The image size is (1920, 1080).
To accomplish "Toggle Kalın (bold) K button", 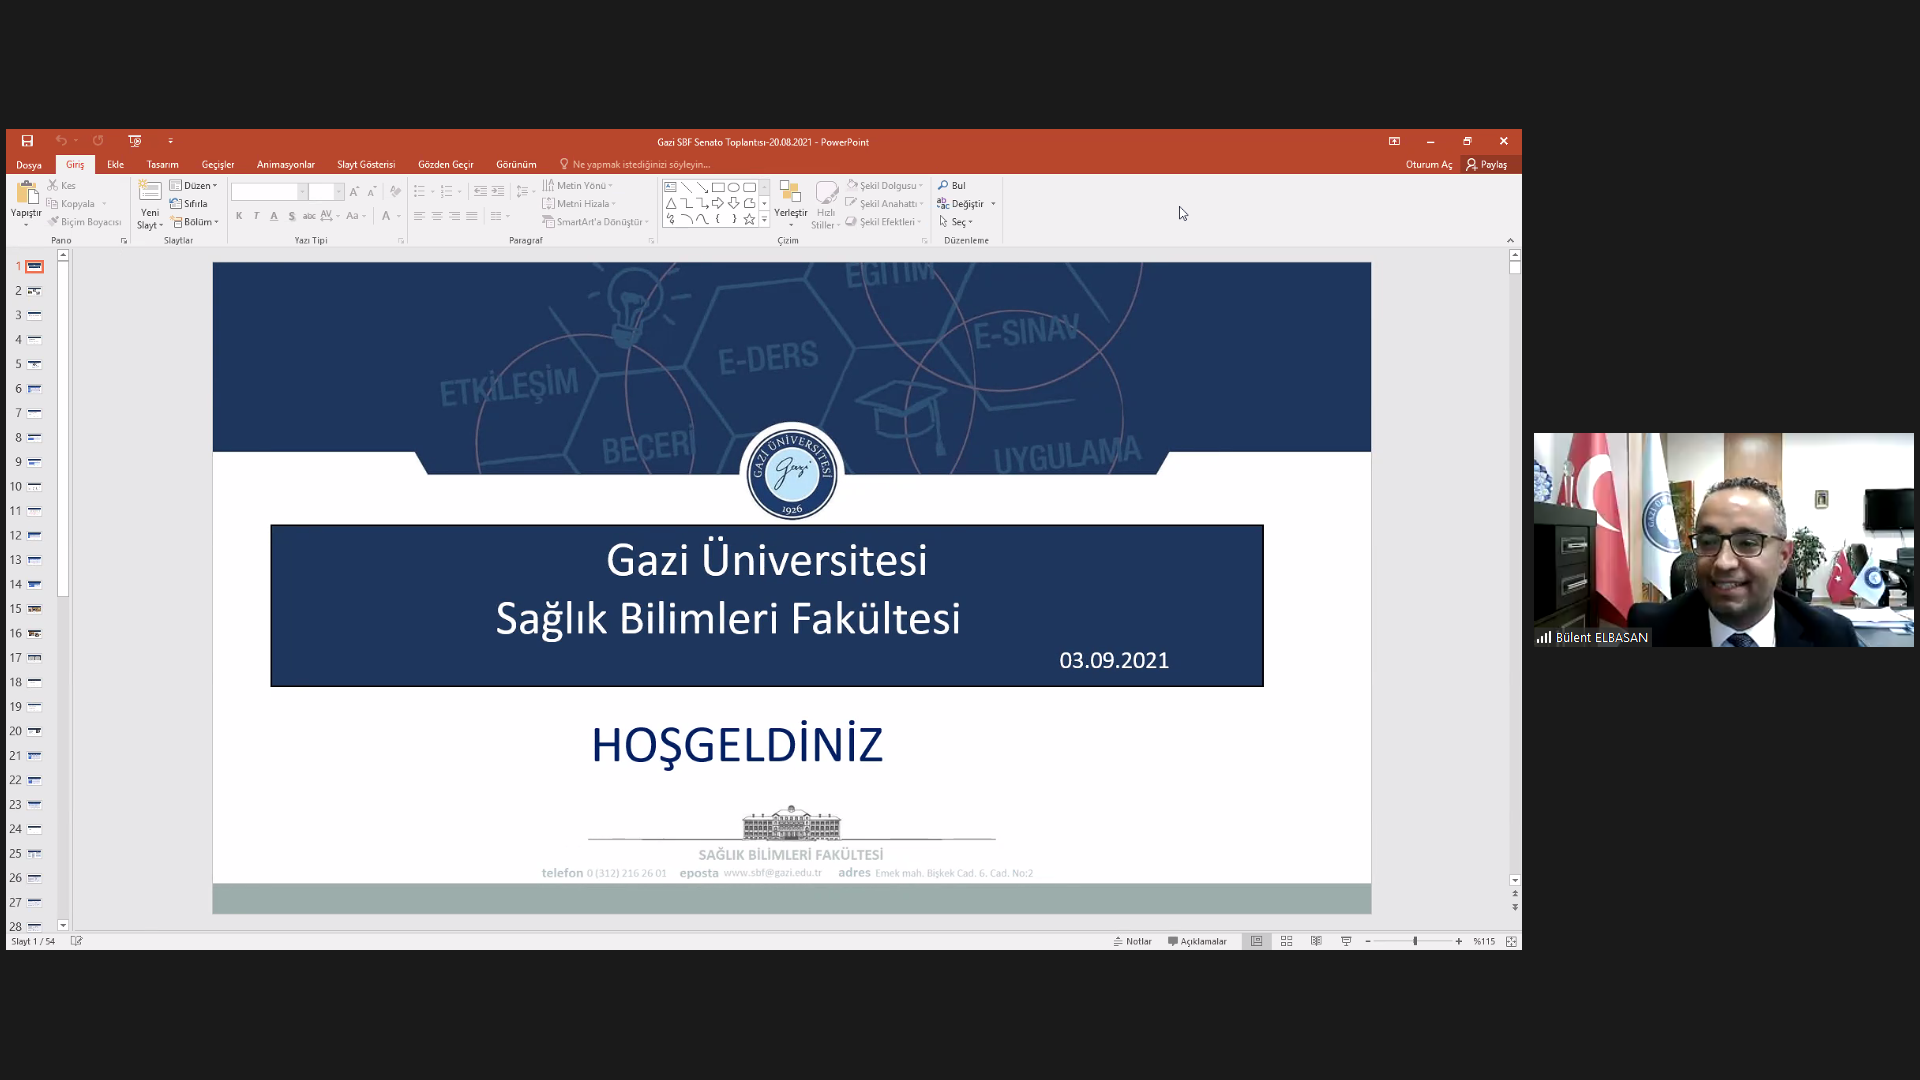I will coord(239,216).
